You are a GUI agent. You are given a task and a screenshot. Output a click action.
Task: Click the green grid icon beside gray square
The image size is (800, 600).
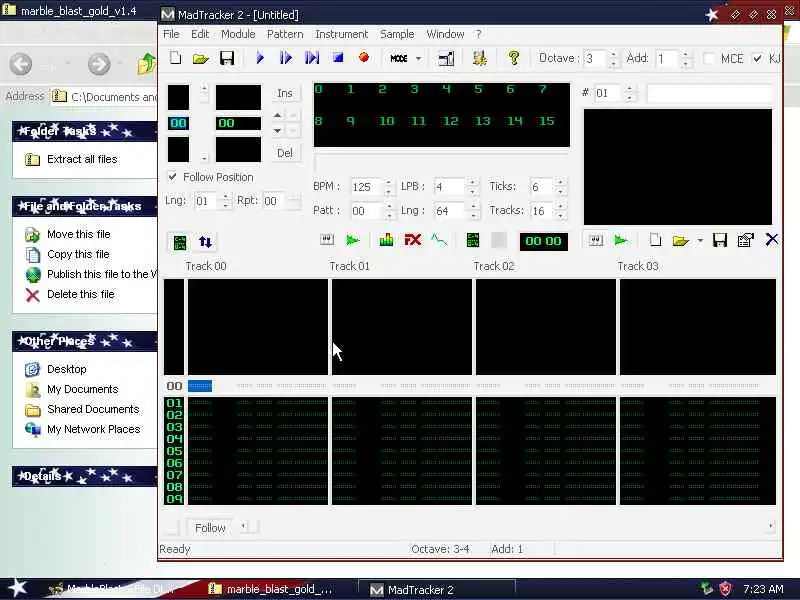[x=473, y=240]
